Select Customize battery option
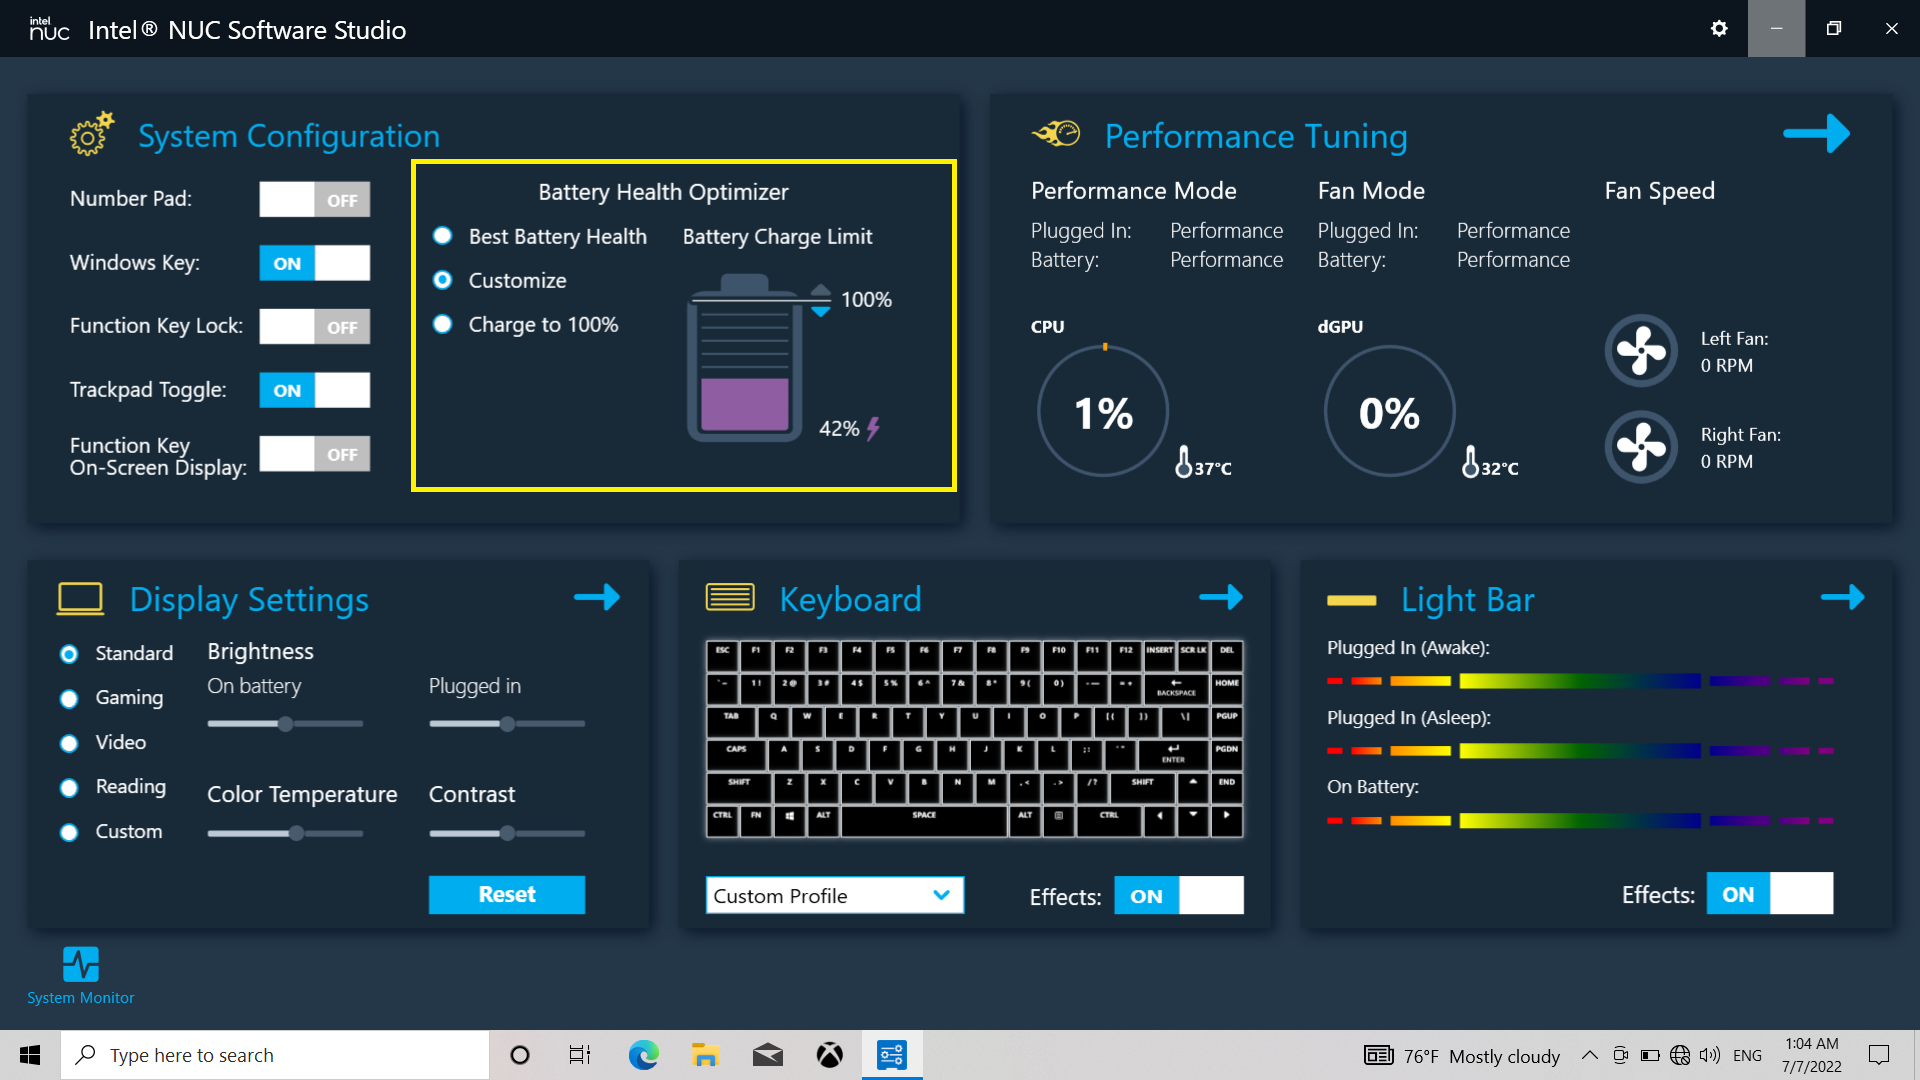 point(442,280)
